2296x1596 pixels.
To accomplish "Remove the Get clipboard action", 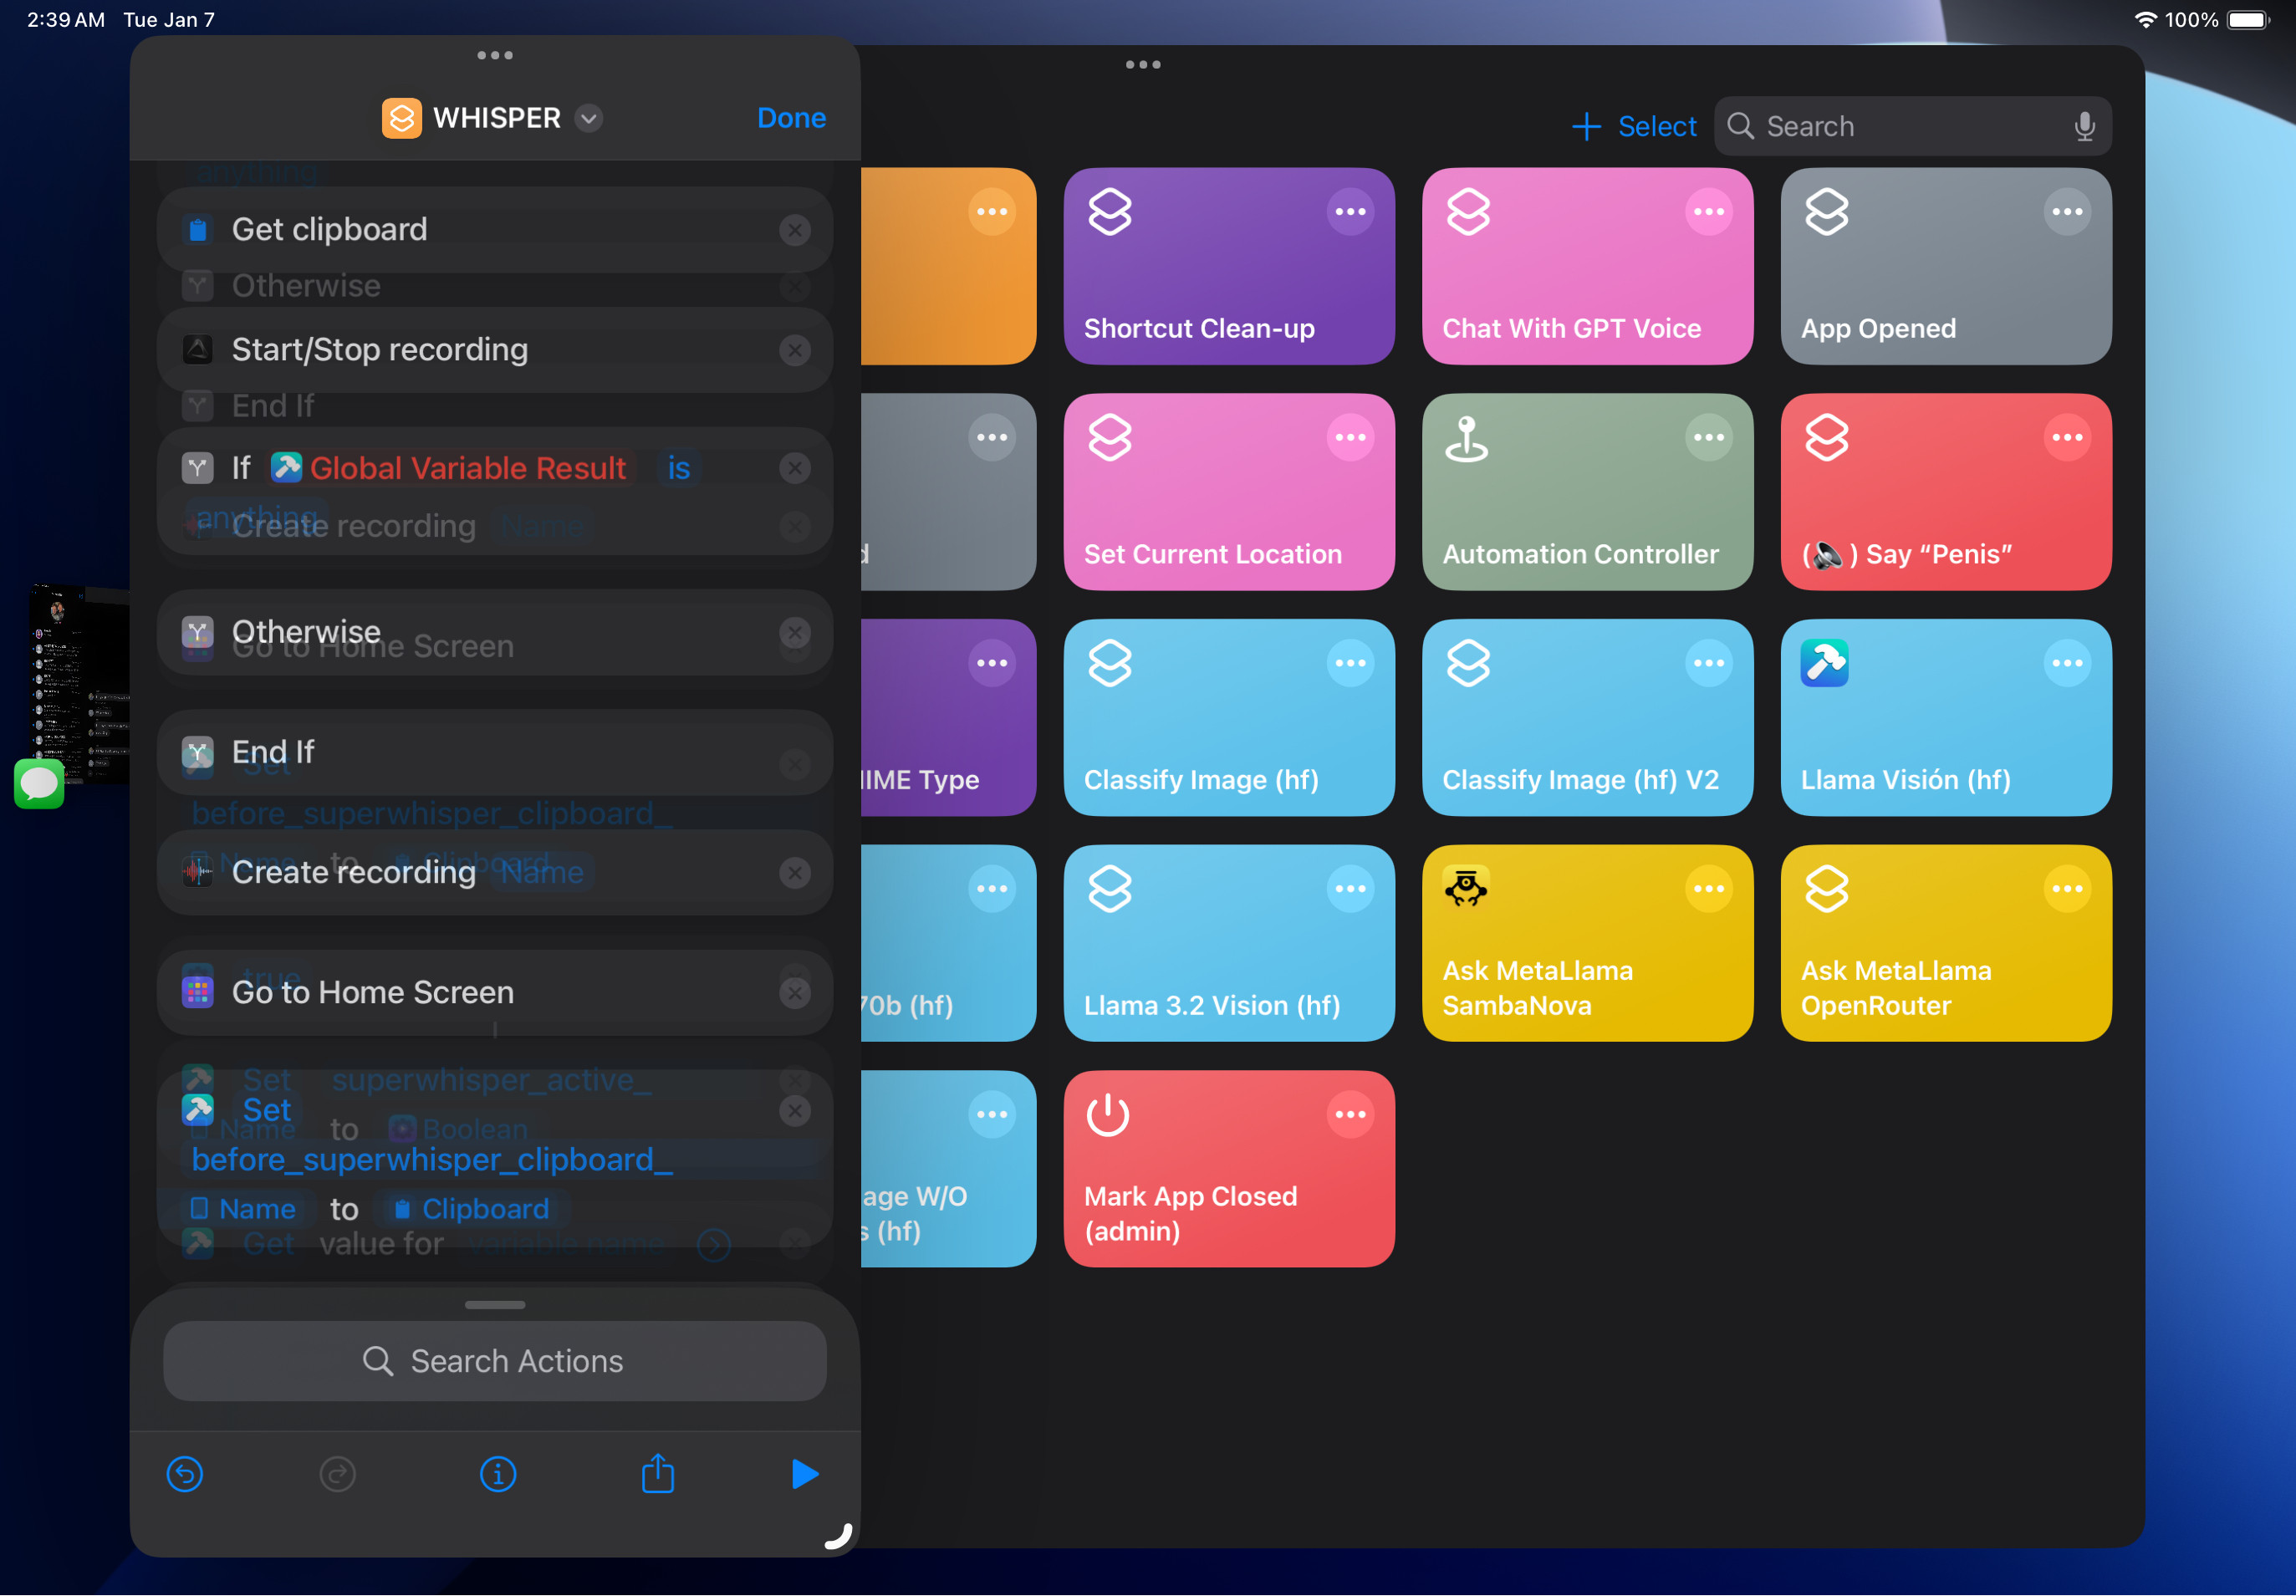I will pyautogui.click(x=794, y=230).
